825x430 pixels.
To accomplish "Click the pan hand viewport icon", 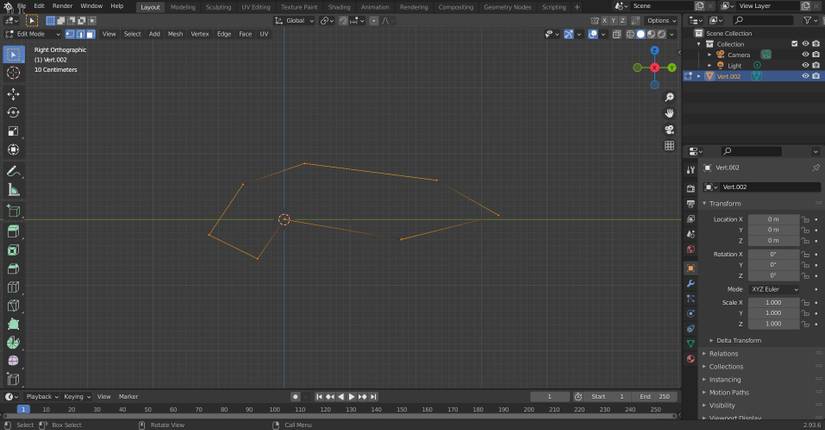I will pyautogui.click(x=669, y=113).
